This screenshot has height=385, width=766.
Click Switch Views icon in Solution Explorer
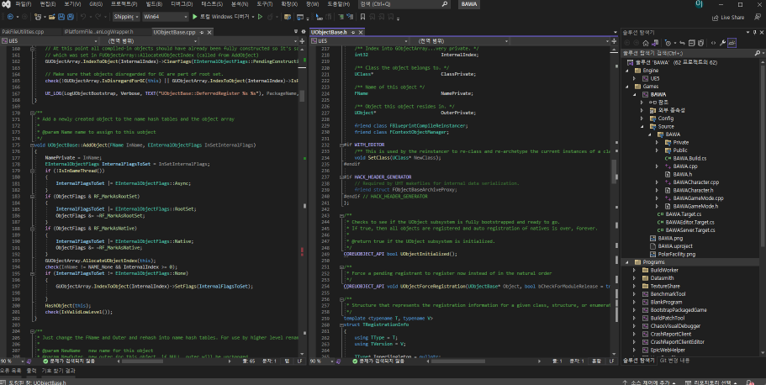[x=655, y=43]
